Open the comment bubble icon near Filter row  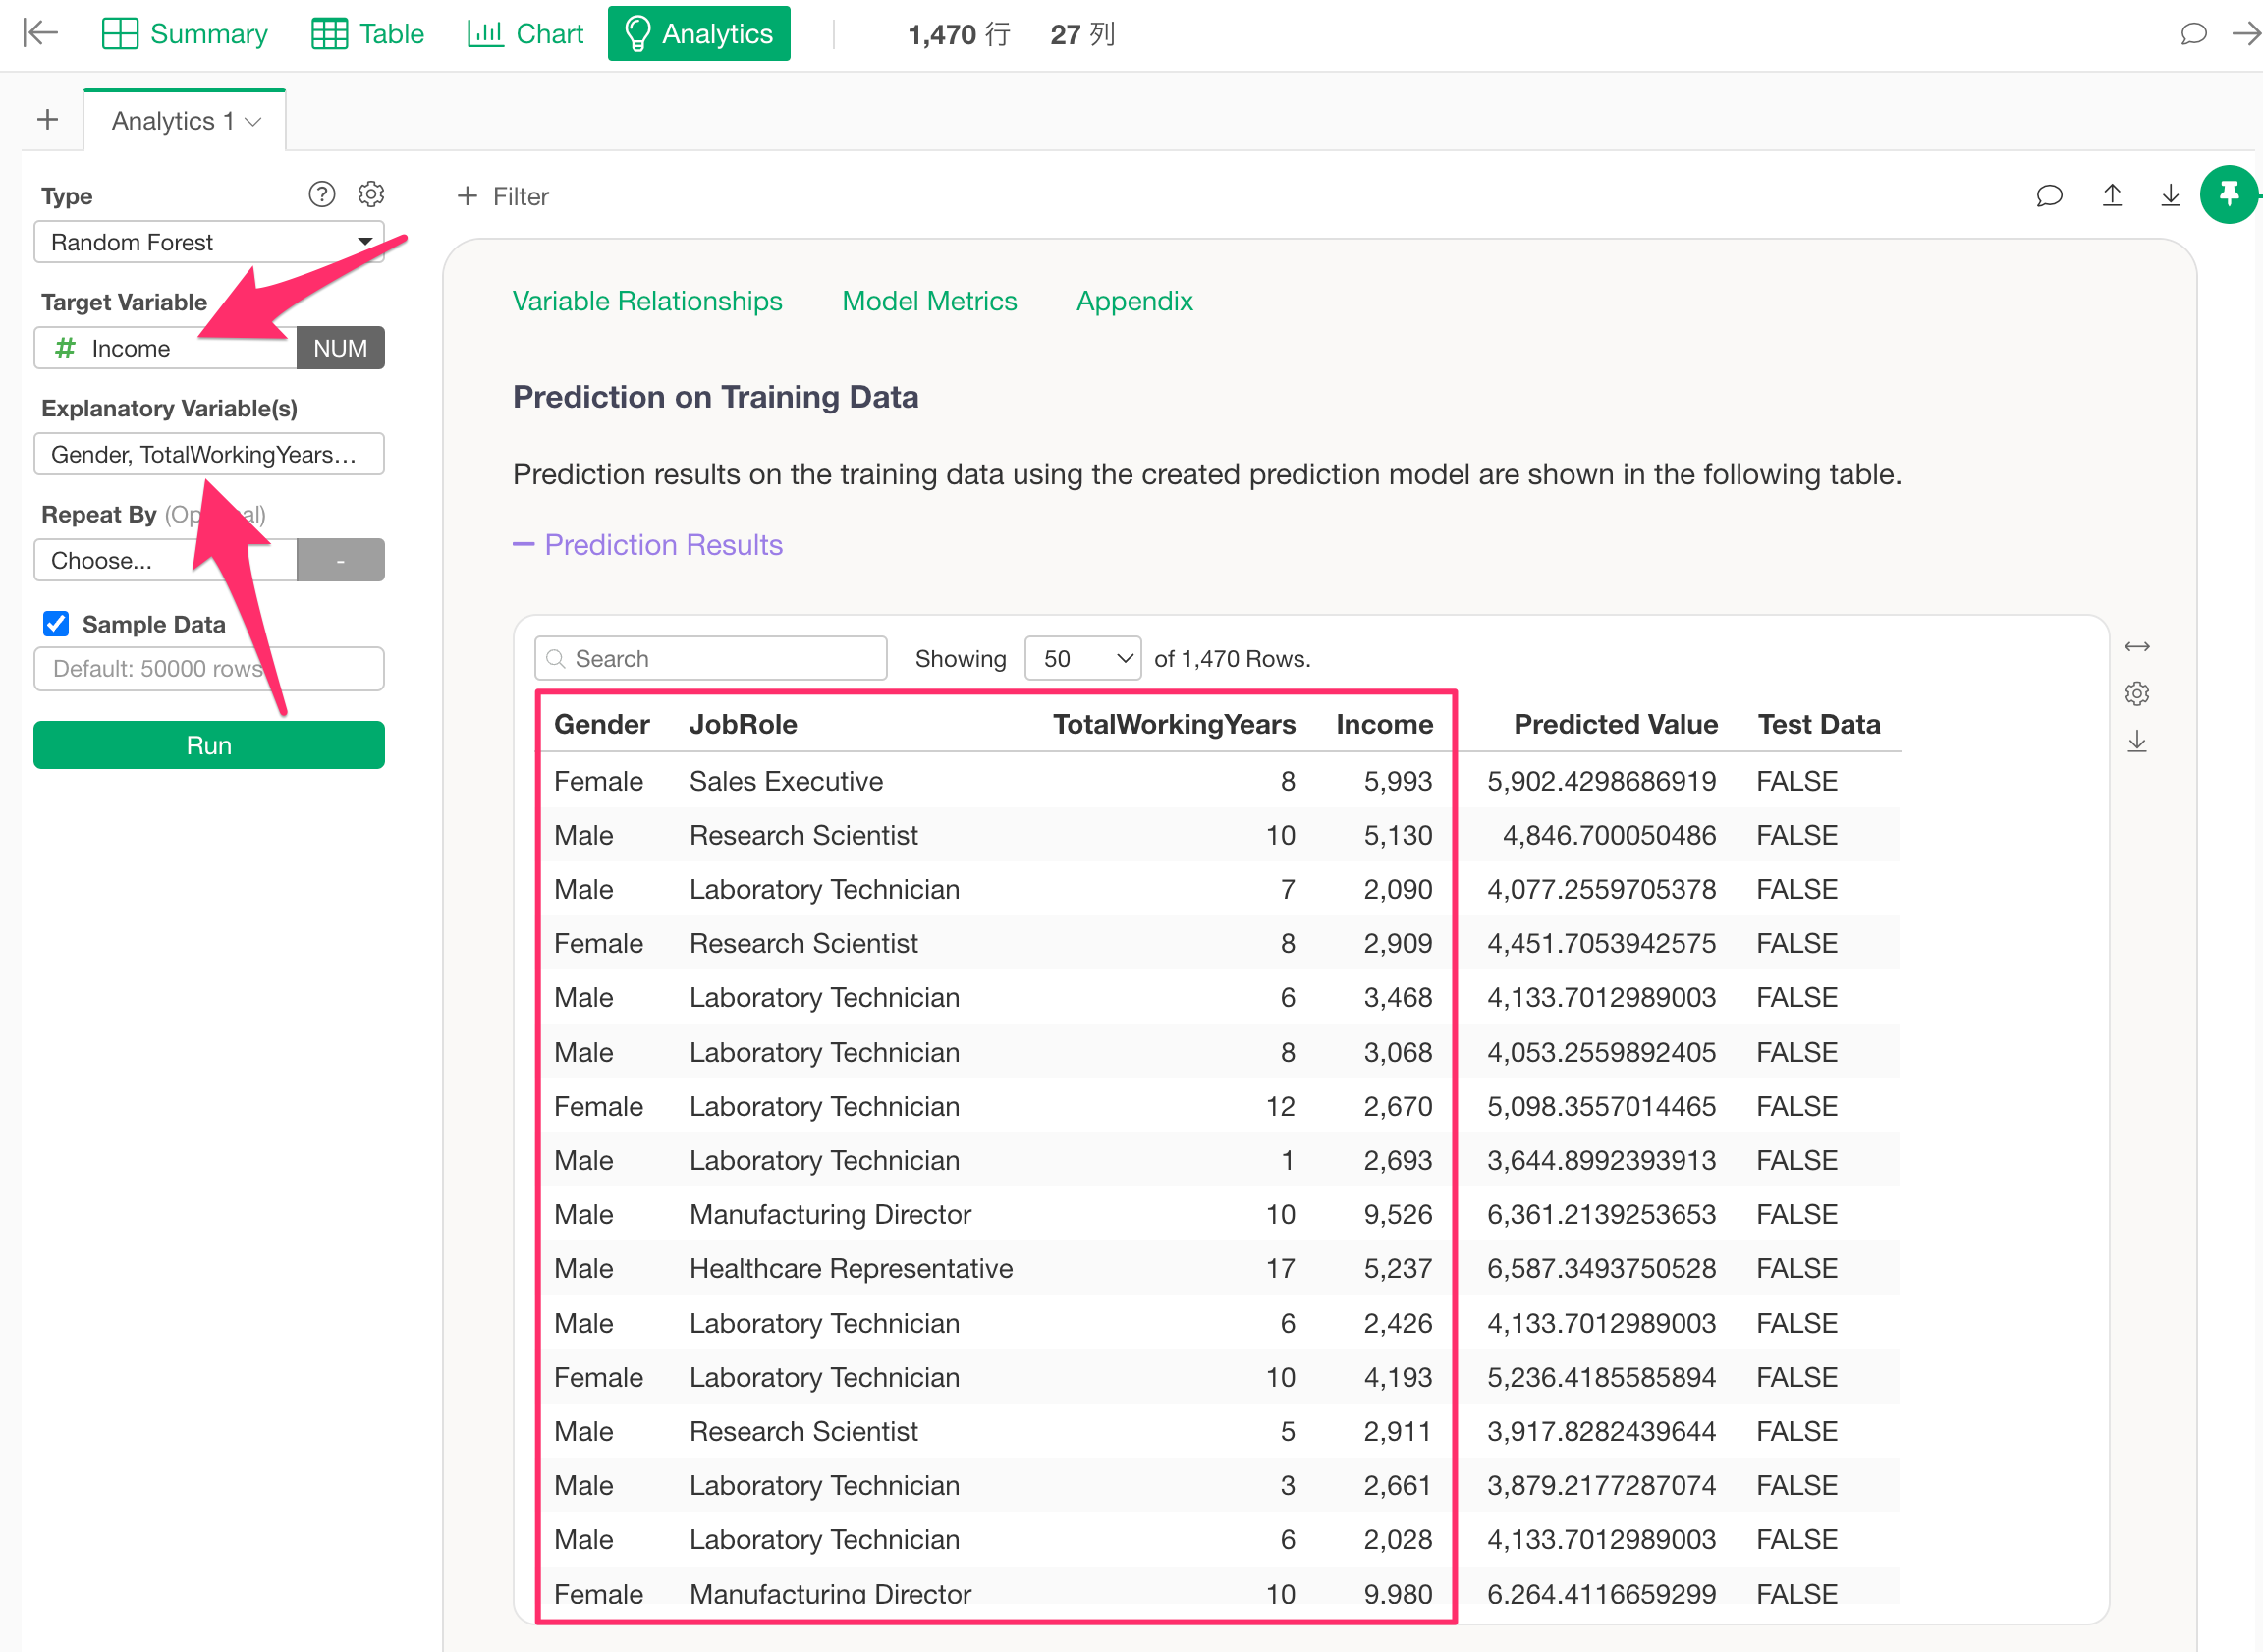[x=2049, y=196]
